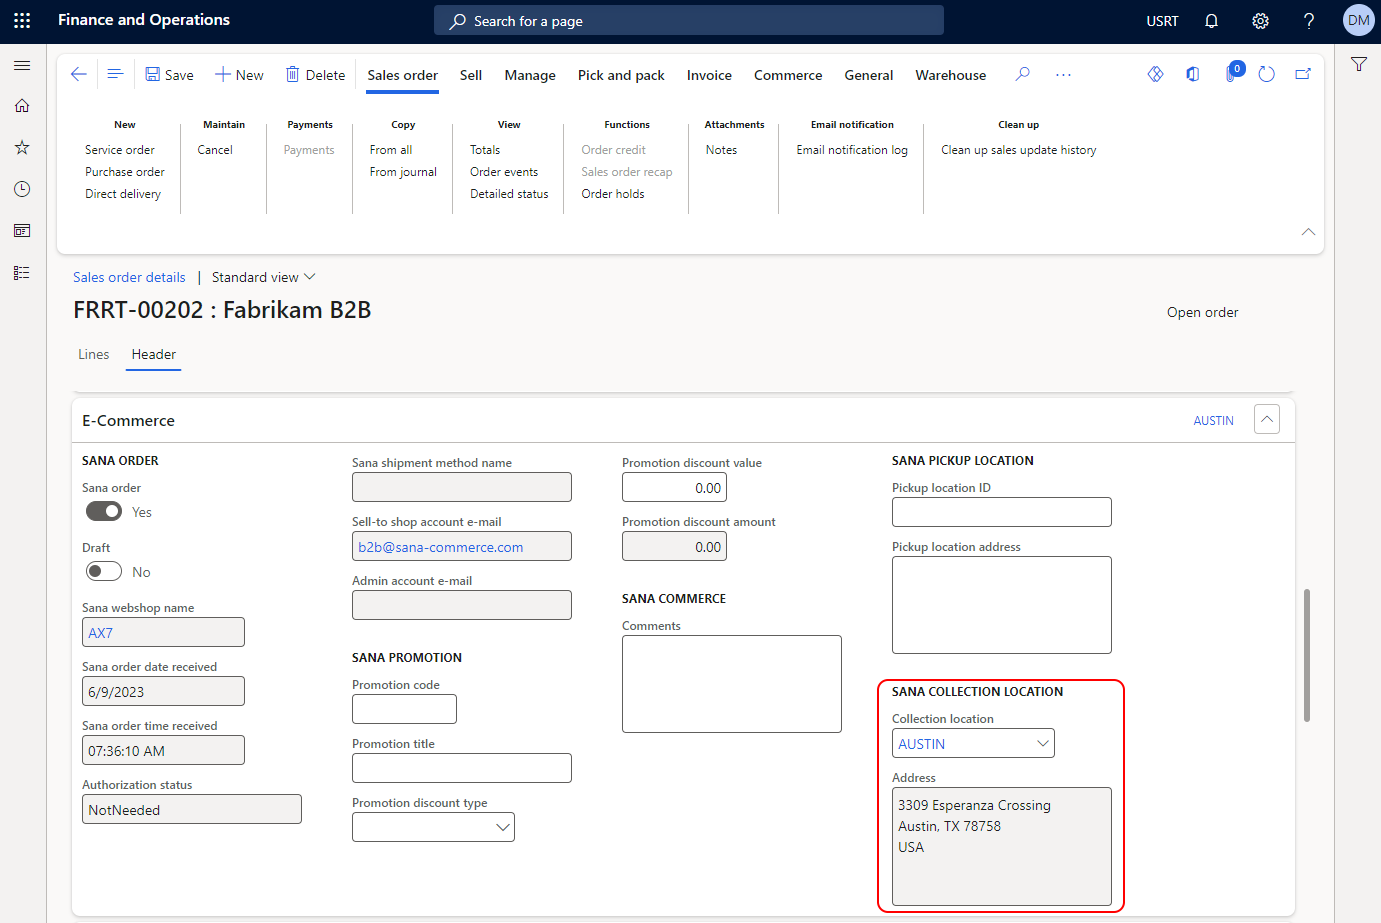This screenshot has height=923, width=1381.
Task: Click the vertical page scrollbar
Action: [x=1306, y=655]
